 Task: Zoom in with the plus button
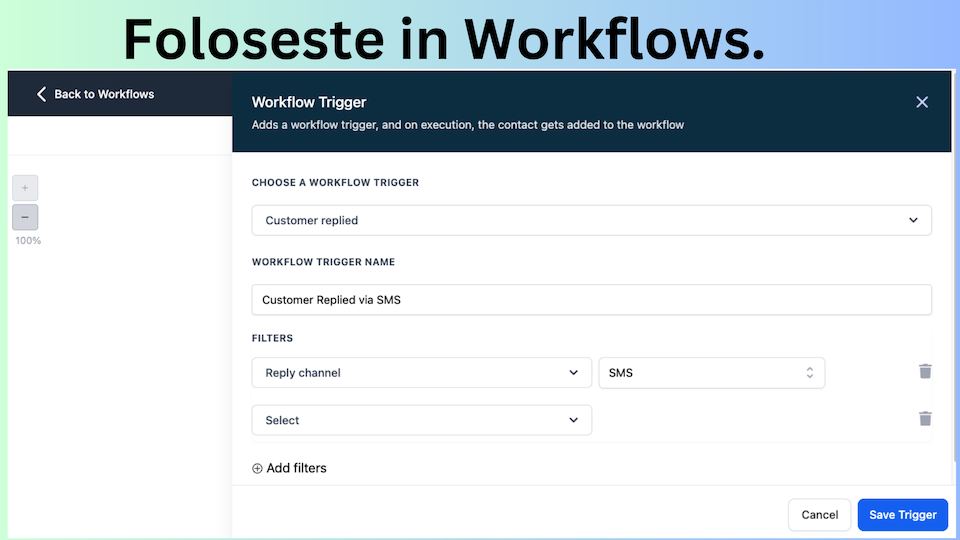click(25, 188)
